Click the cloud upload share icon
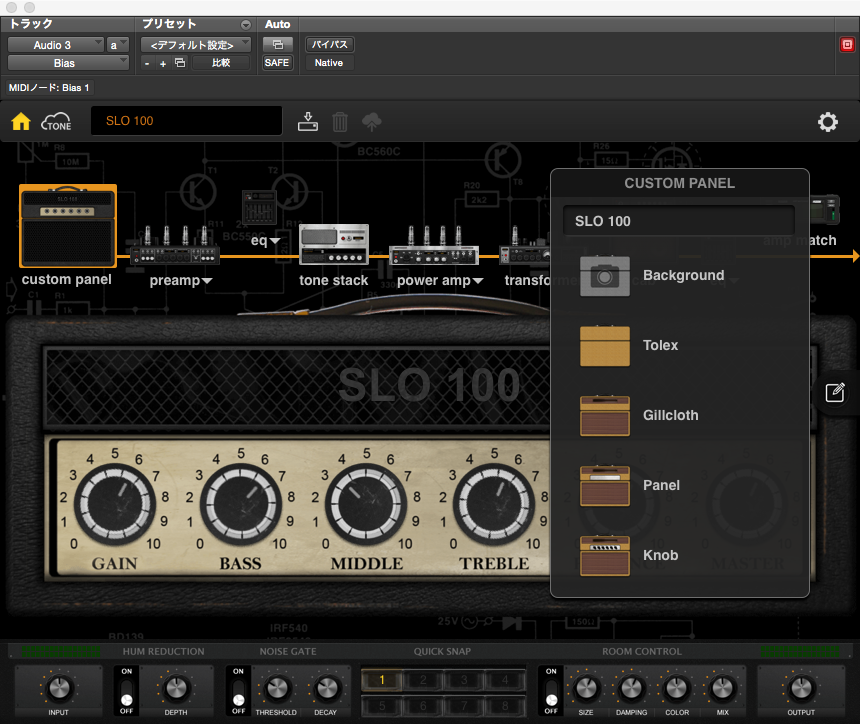Image resolution: width=860 pixels, height=724 pixels. pos(371,122)
